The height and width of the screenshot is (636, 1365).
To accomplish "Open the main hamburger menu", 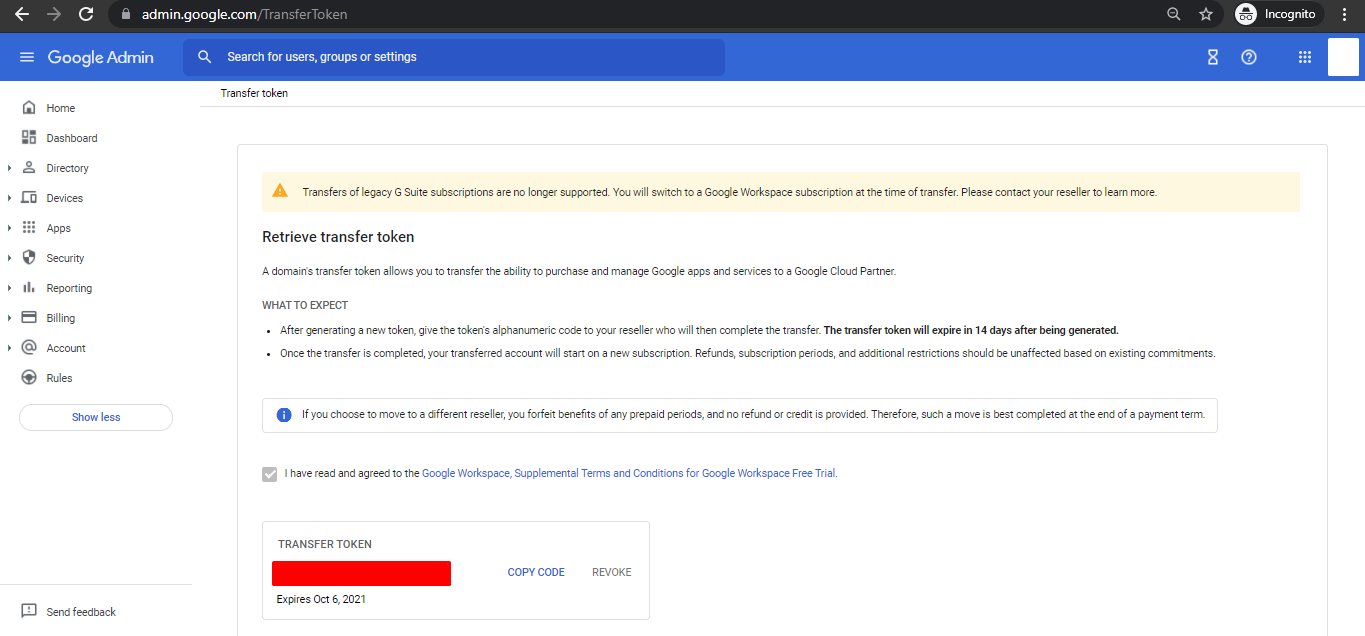I will [x=27, y=57].
